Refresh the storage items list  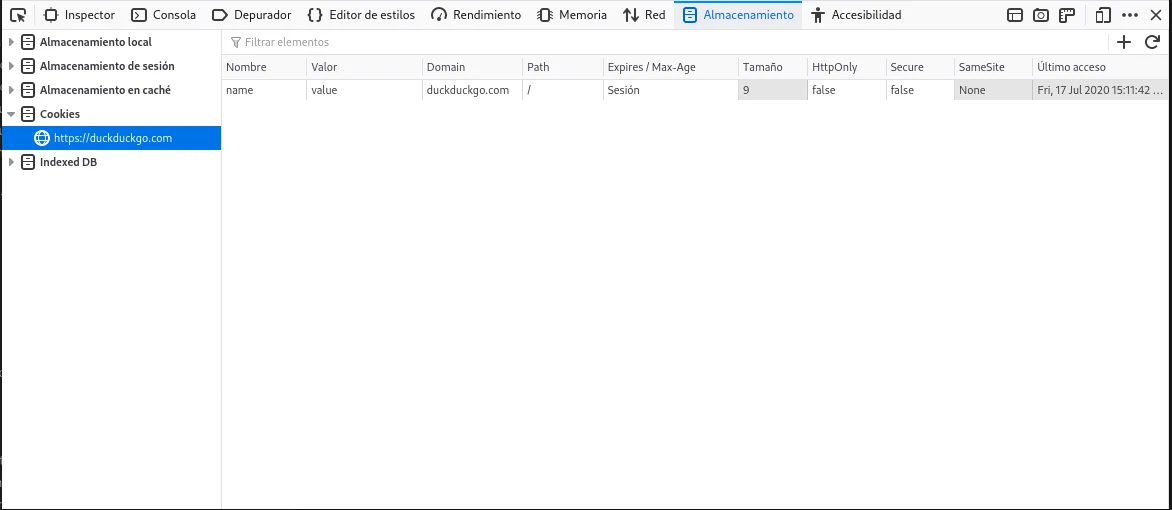click(x=1152, y=42)
